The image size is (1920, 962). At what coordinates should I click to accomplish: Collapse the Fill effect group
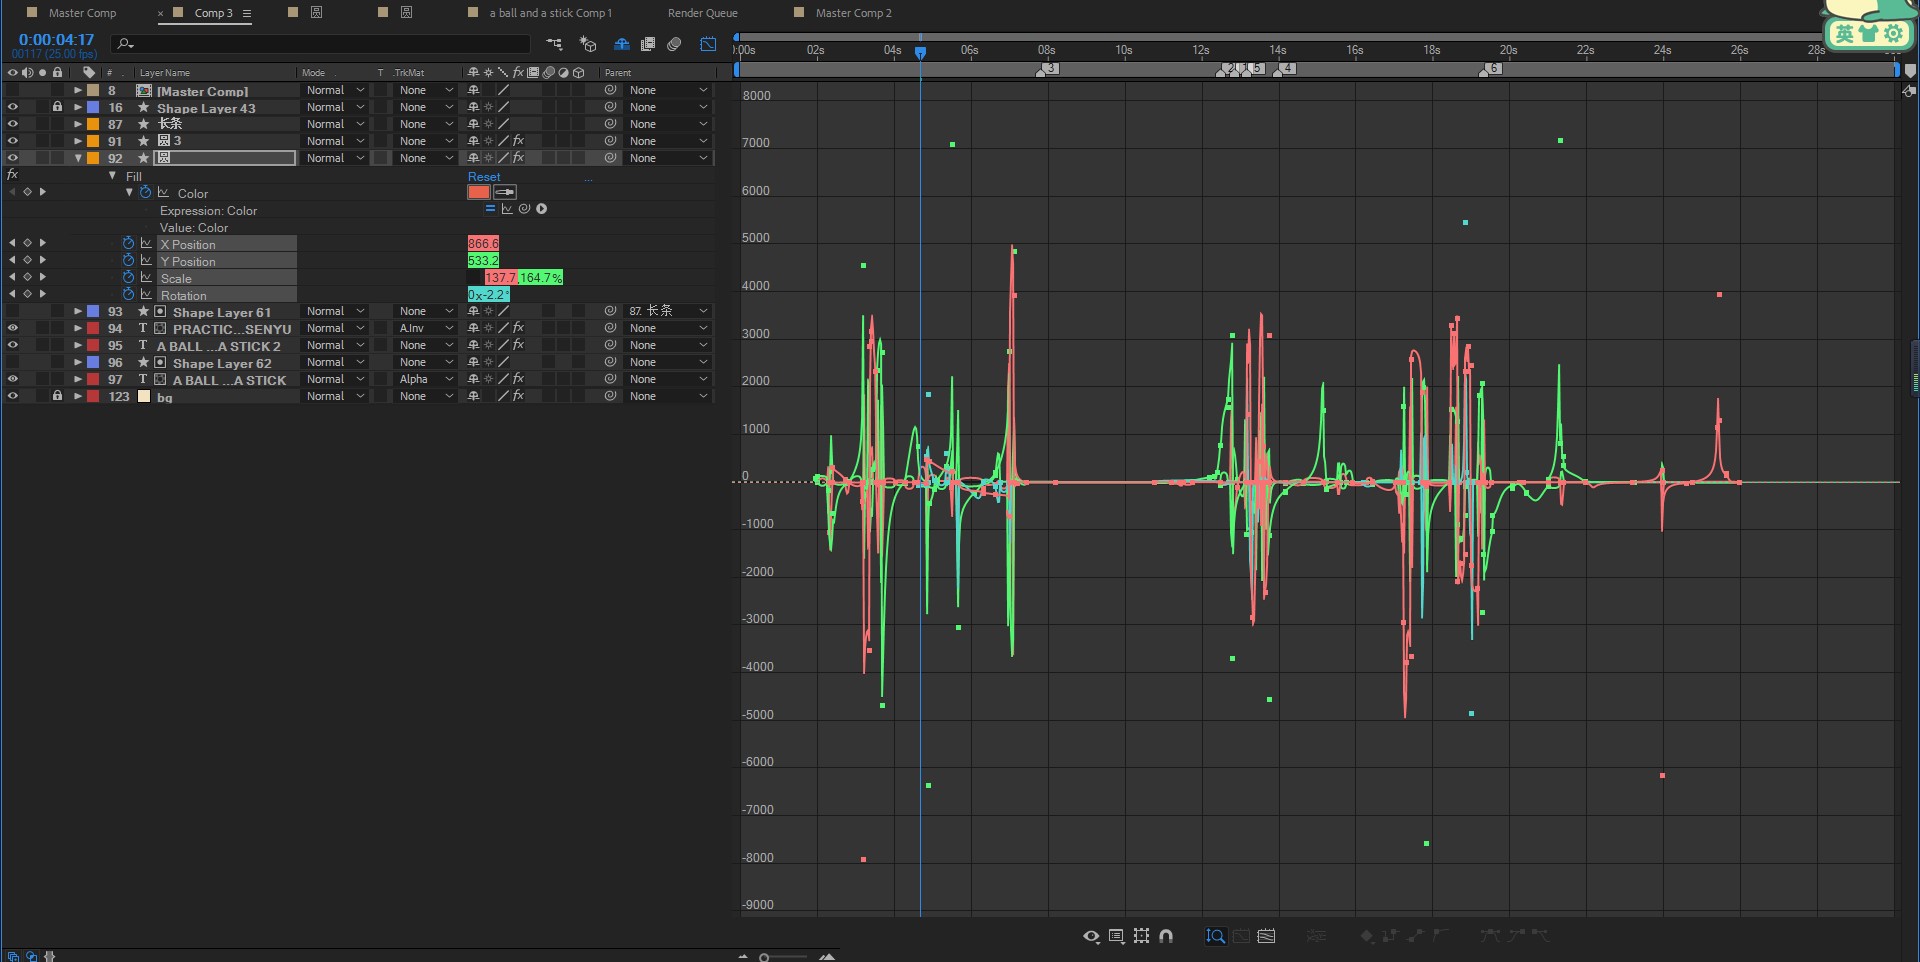click(112, 175)
